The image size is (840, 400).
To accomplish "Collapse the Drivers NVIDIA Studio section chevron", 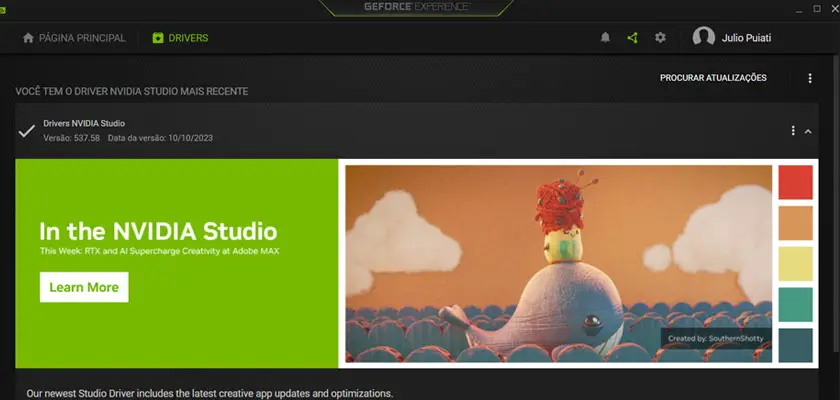I will [808, 131].
